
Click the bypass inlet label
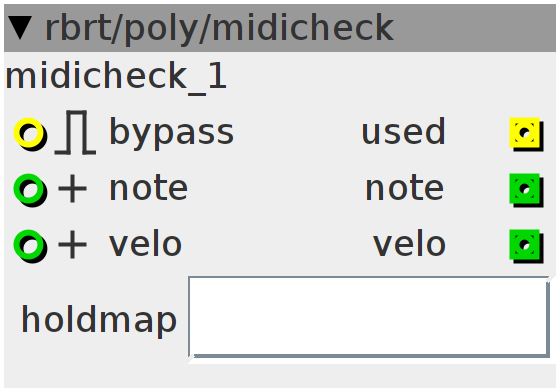[171, 133]
